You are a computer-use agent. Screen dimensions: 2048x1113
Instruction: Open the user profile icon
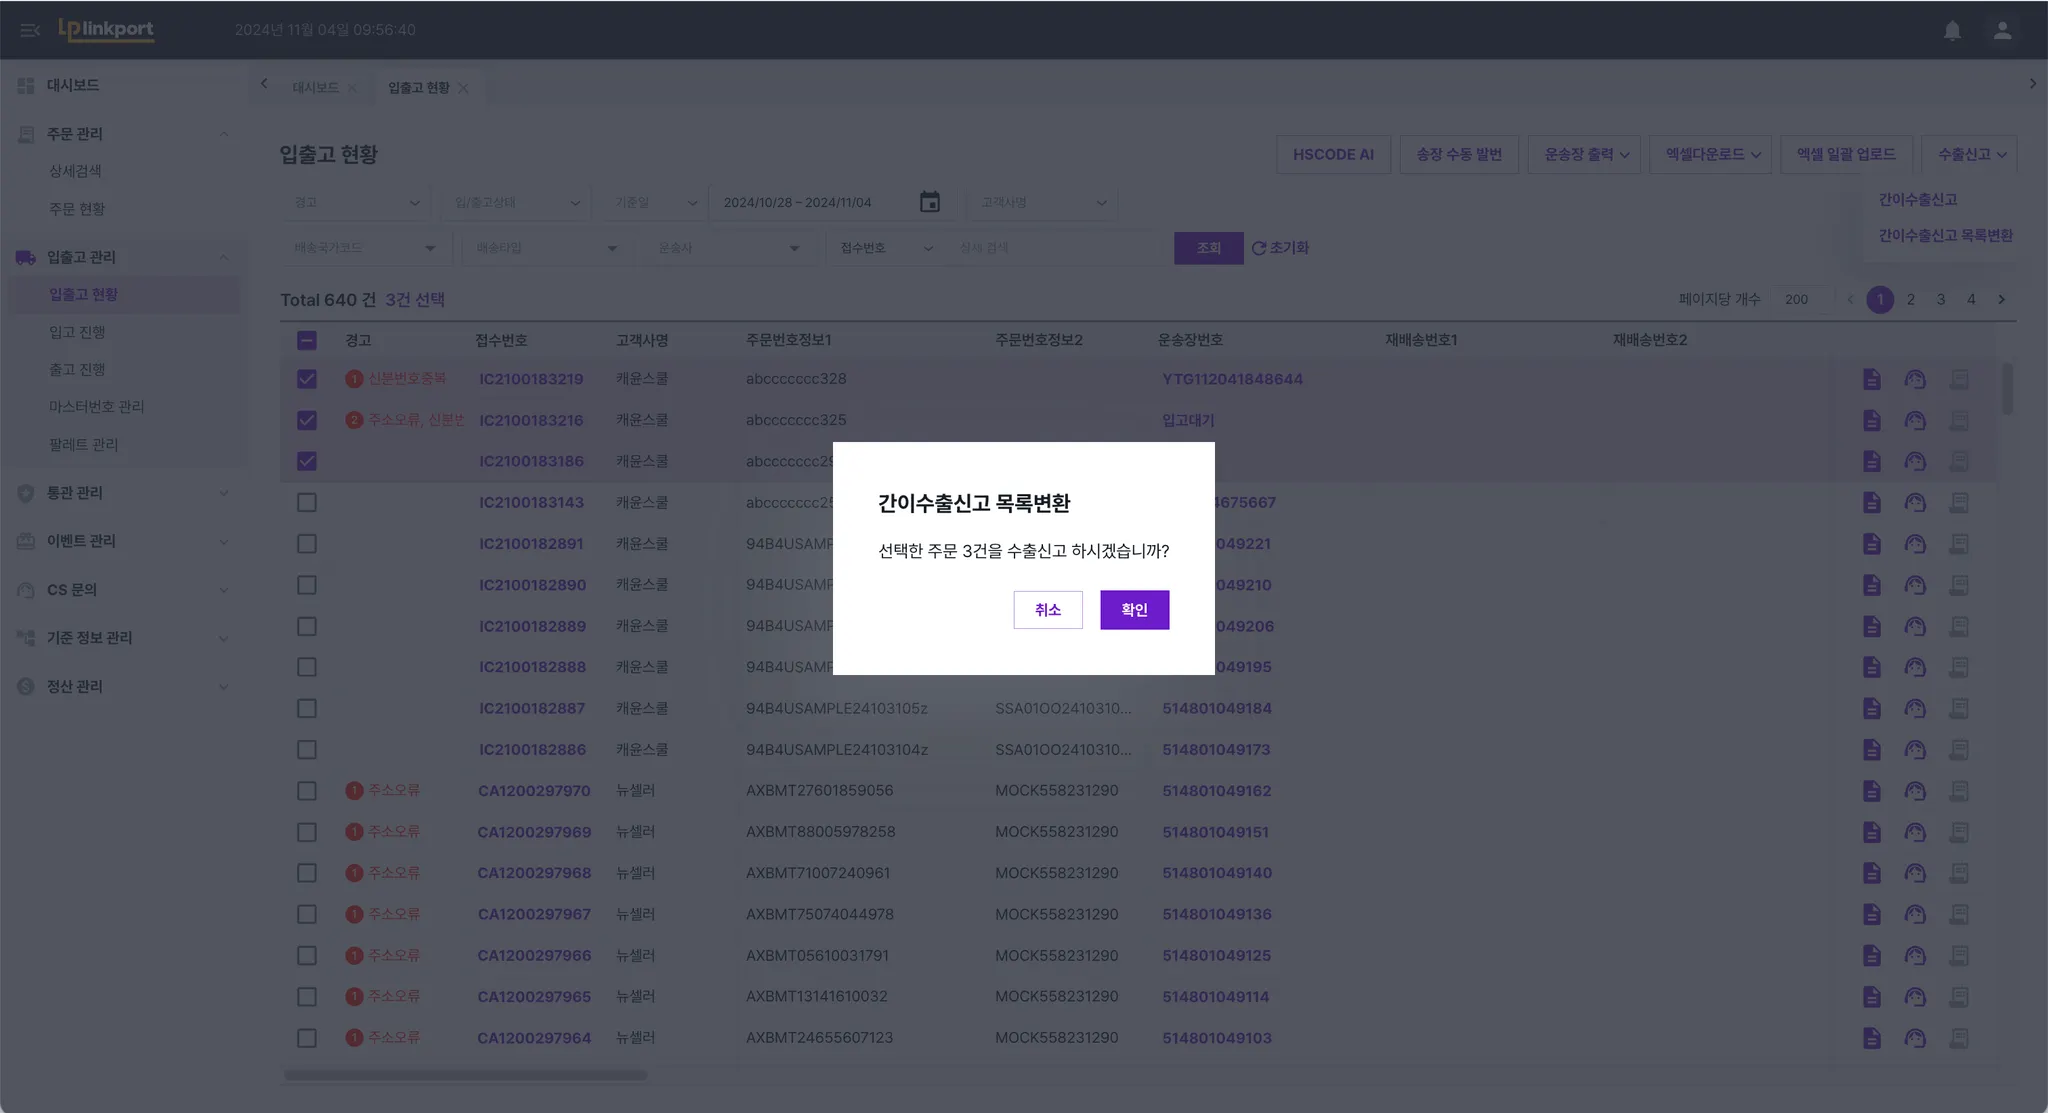coord(2002,30)
